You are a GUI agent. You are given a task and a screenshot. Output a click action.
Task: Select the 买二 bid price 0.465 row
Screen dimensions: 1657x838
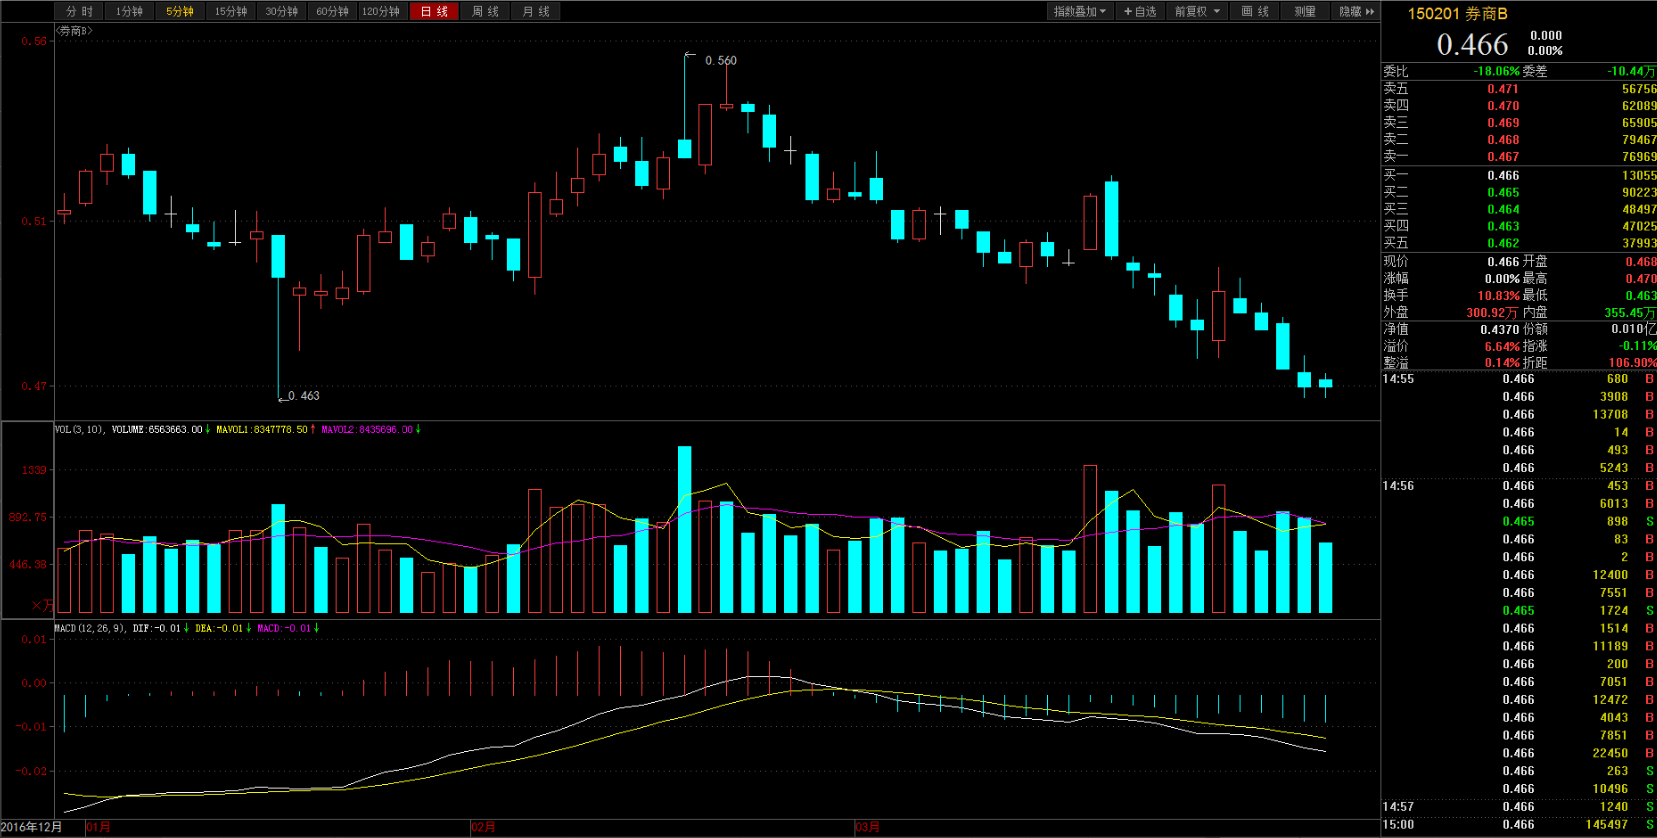pyautogui.click(x=1519, y=193)
